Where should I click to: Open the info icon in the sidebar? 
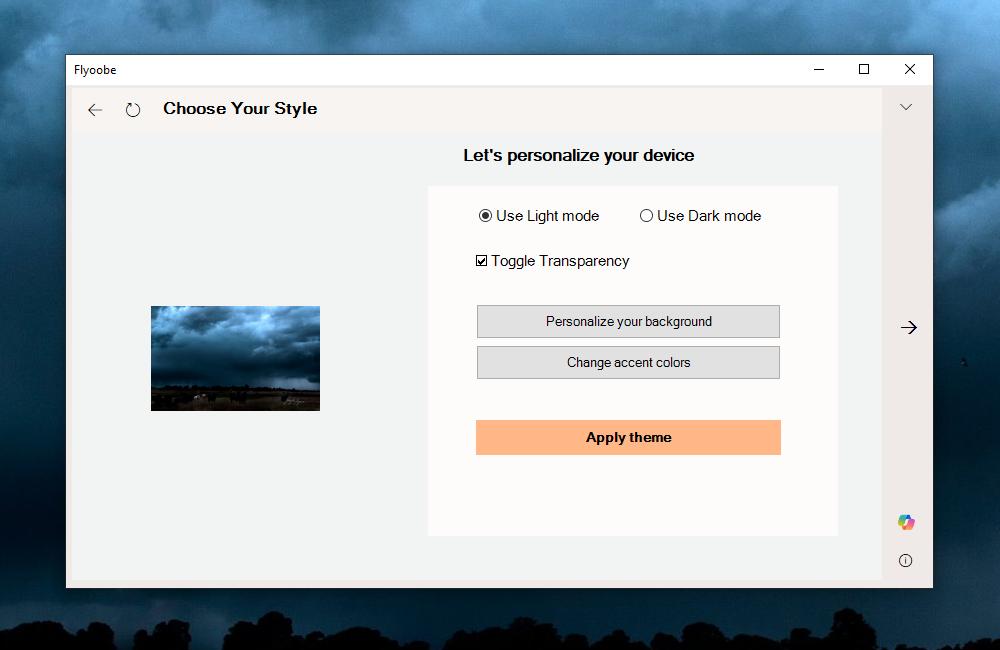coord(906,561)
